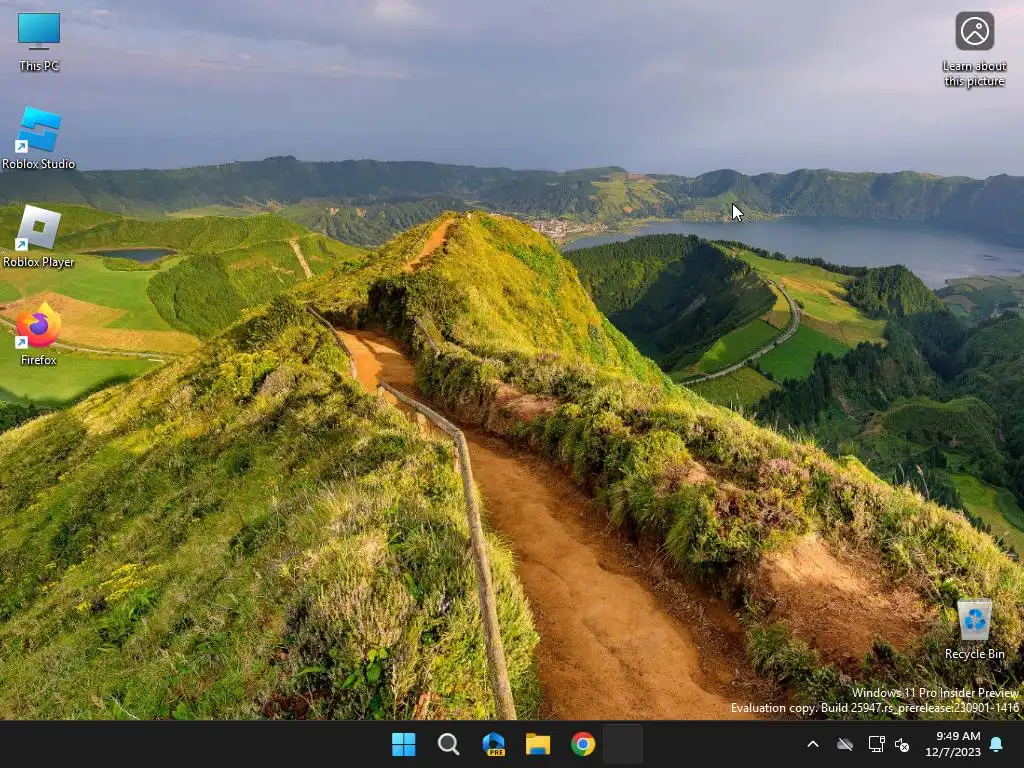Click the blank taskbar app button
This screenshot has height=768, width=1024.
click(623, 744)
